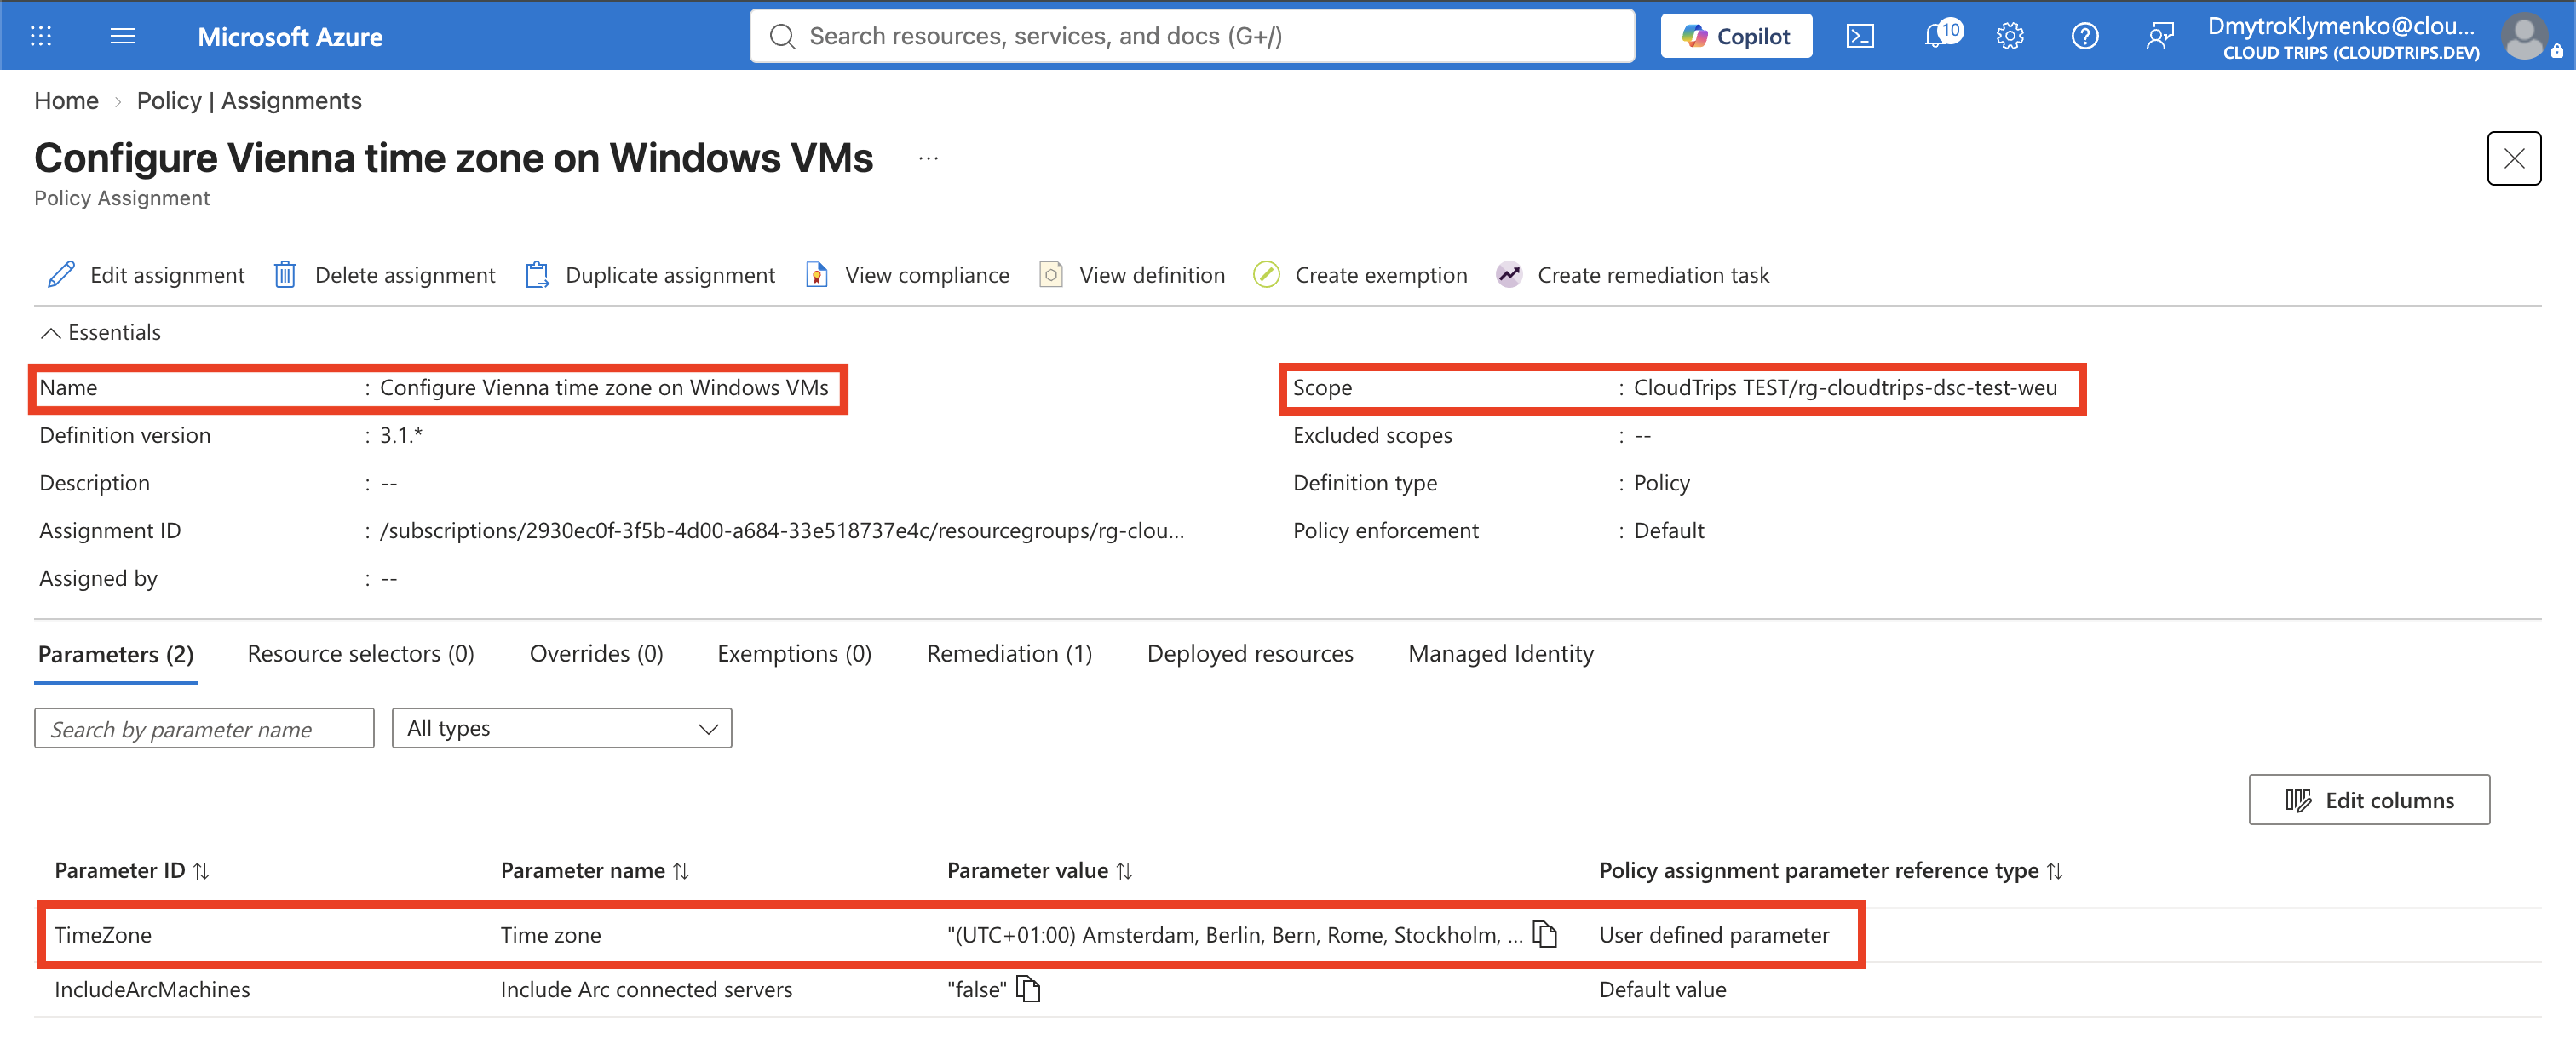Collapse the Essentials section
Screen dimensions: 2576x1061
tap(100, 332)
